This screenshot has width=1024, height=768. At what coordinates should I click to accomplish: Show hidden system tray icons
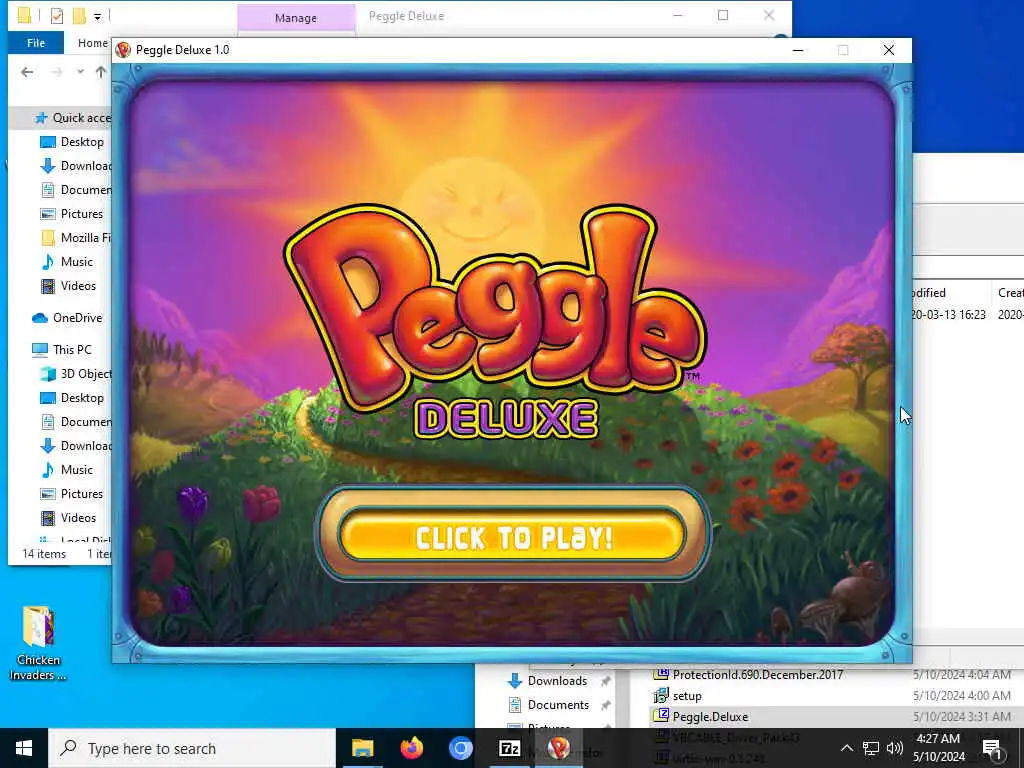pyautogui.click(x=846, y=748)
